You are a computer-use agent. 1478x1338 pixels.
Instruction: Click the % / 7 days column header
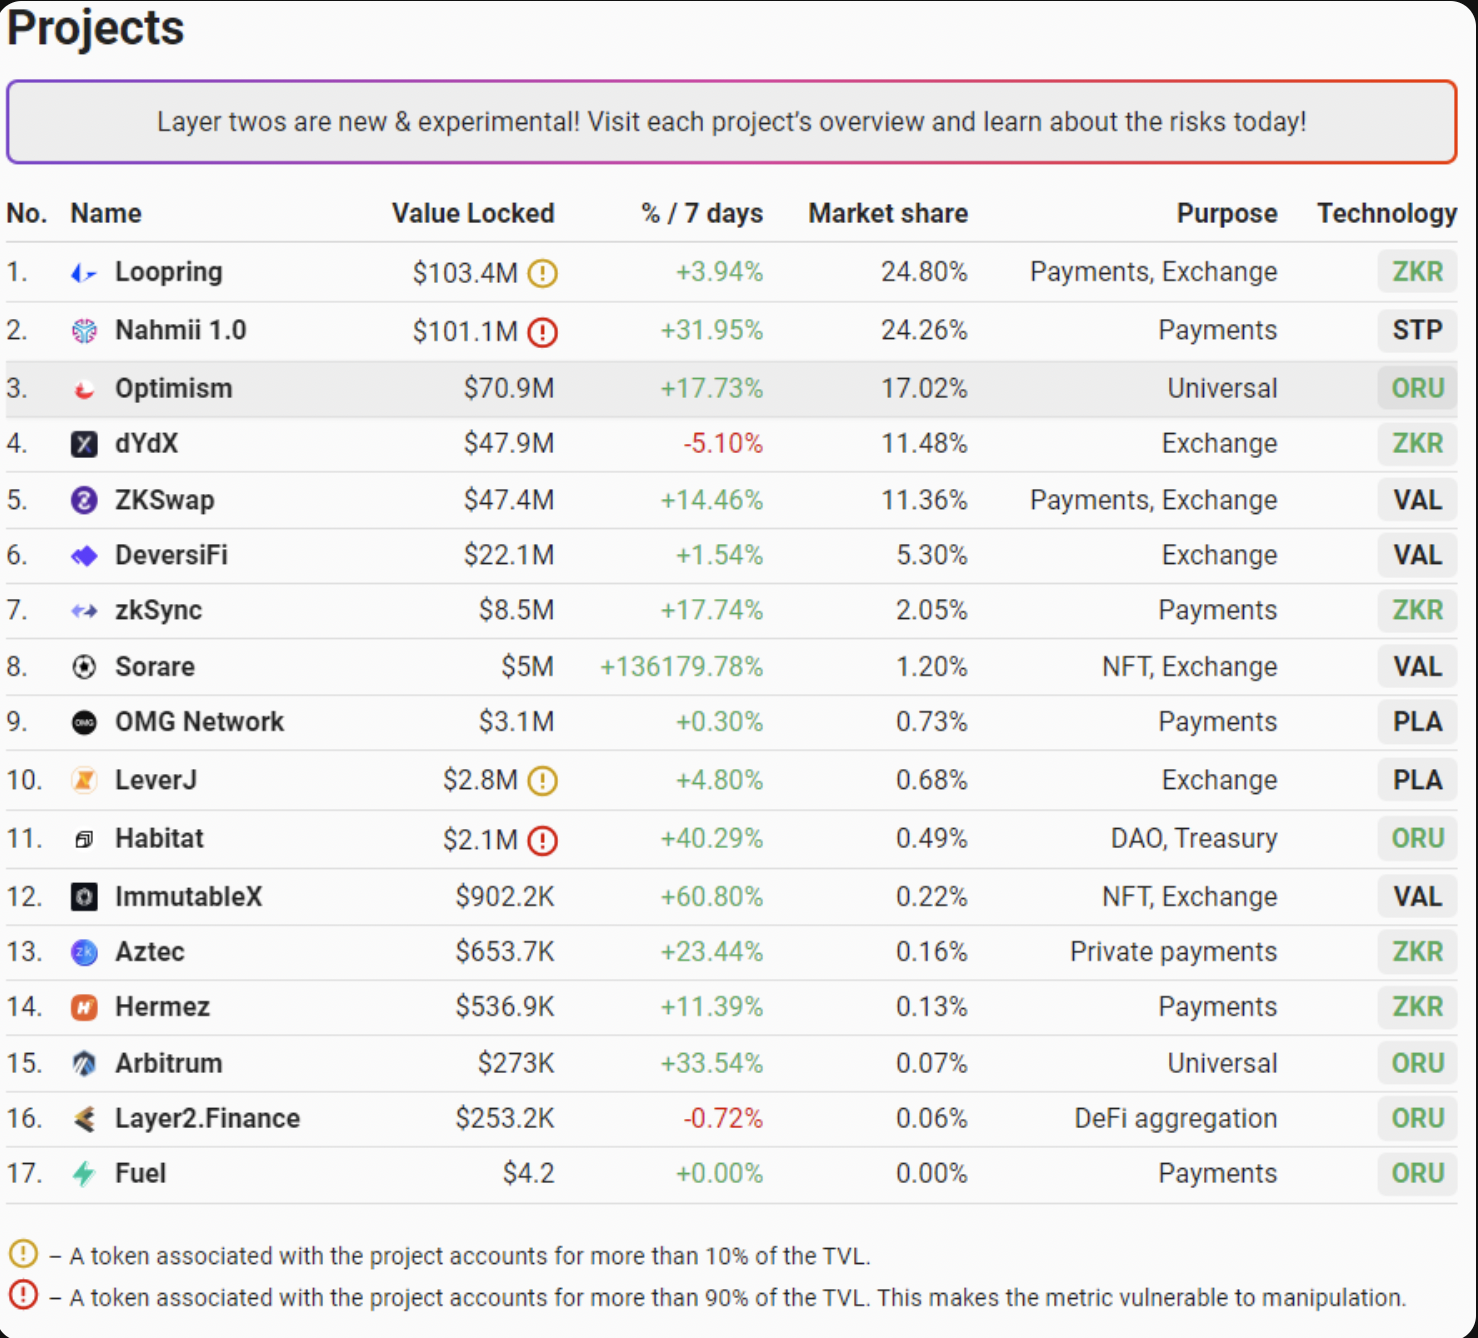pyautogui.click(x=702, y=213)
